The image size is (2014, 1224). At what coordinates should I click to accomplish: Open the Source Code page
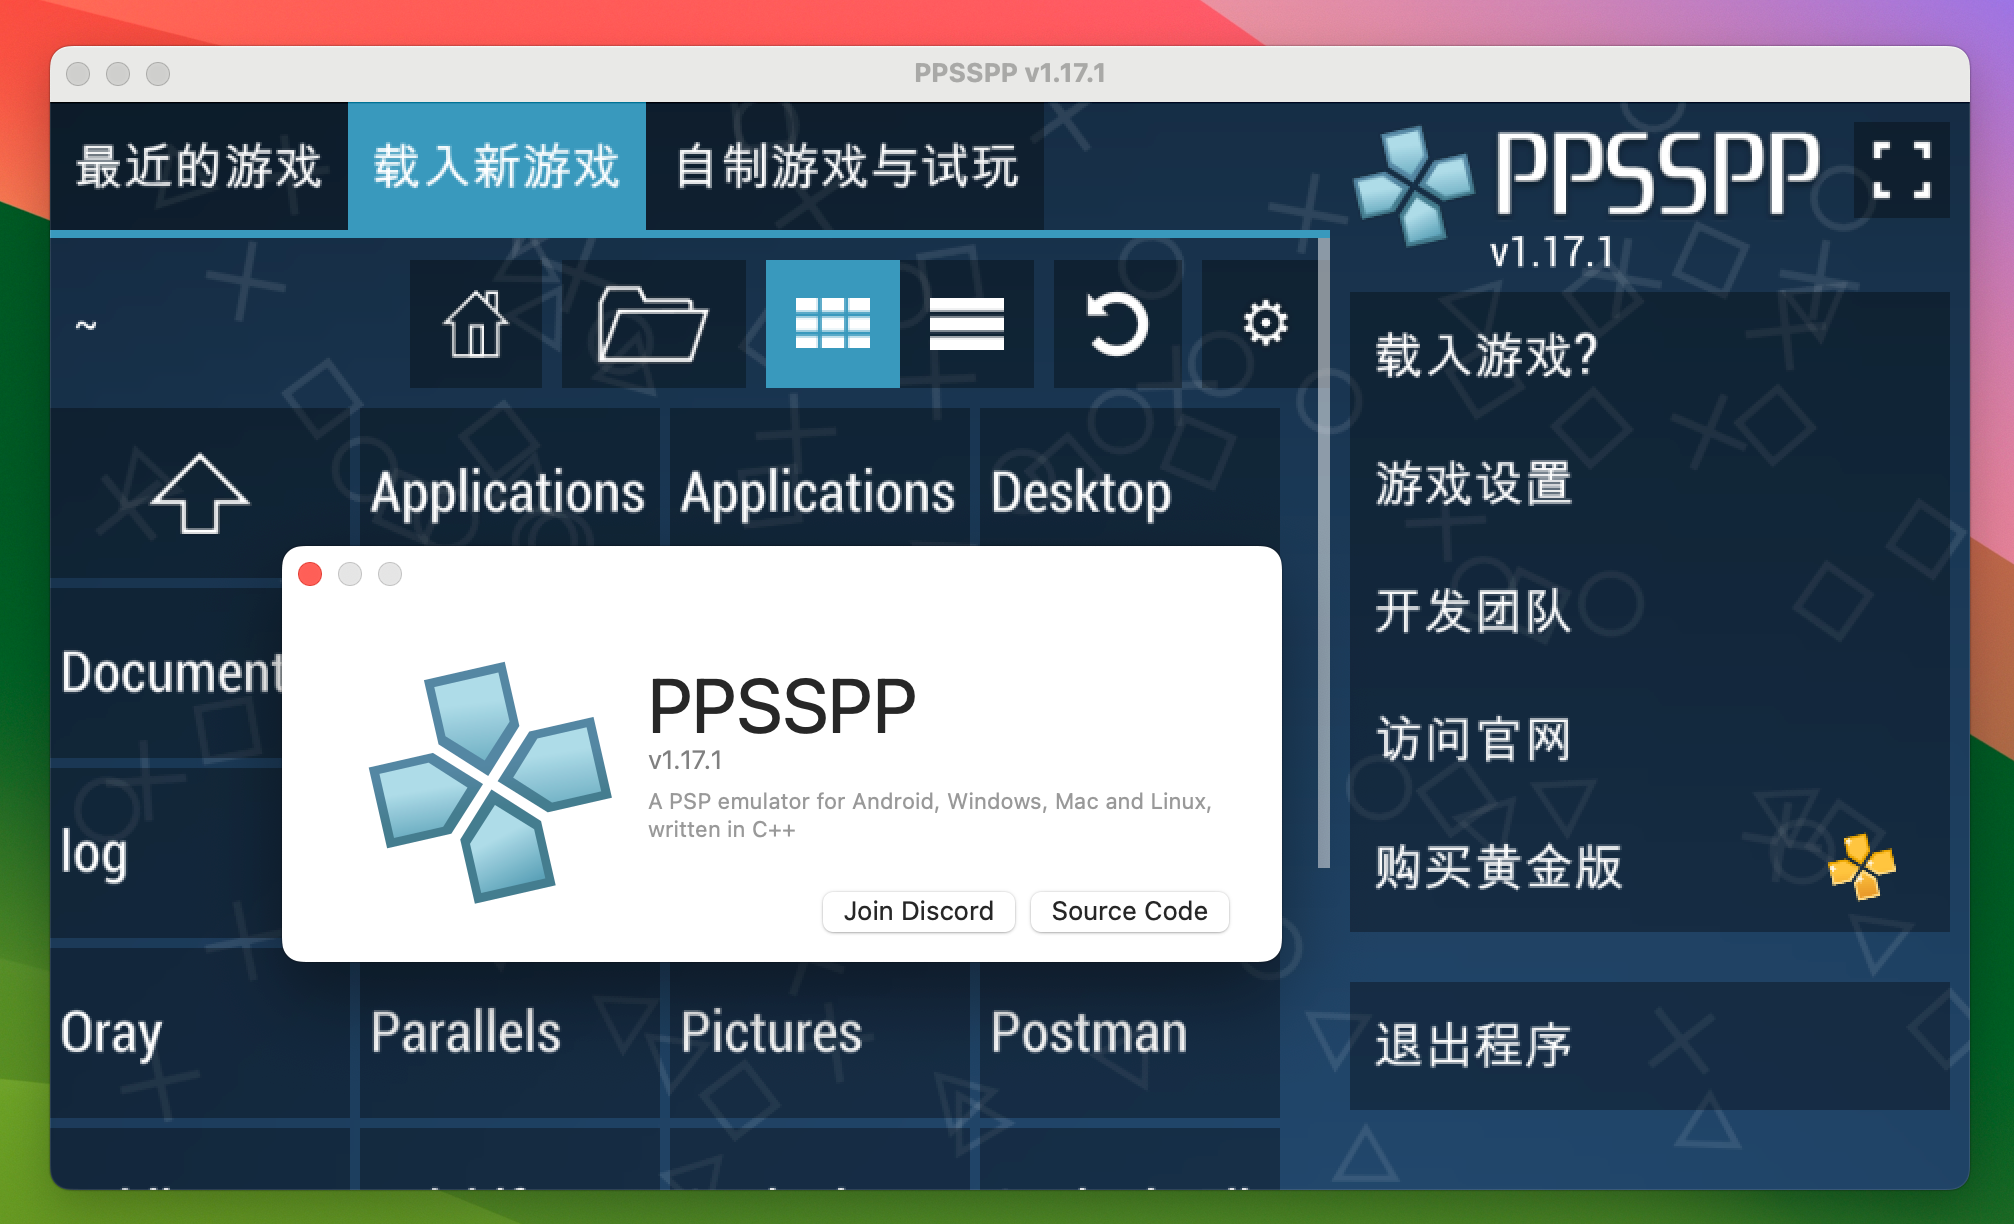pyautogui.click(x=1128, y=911)
